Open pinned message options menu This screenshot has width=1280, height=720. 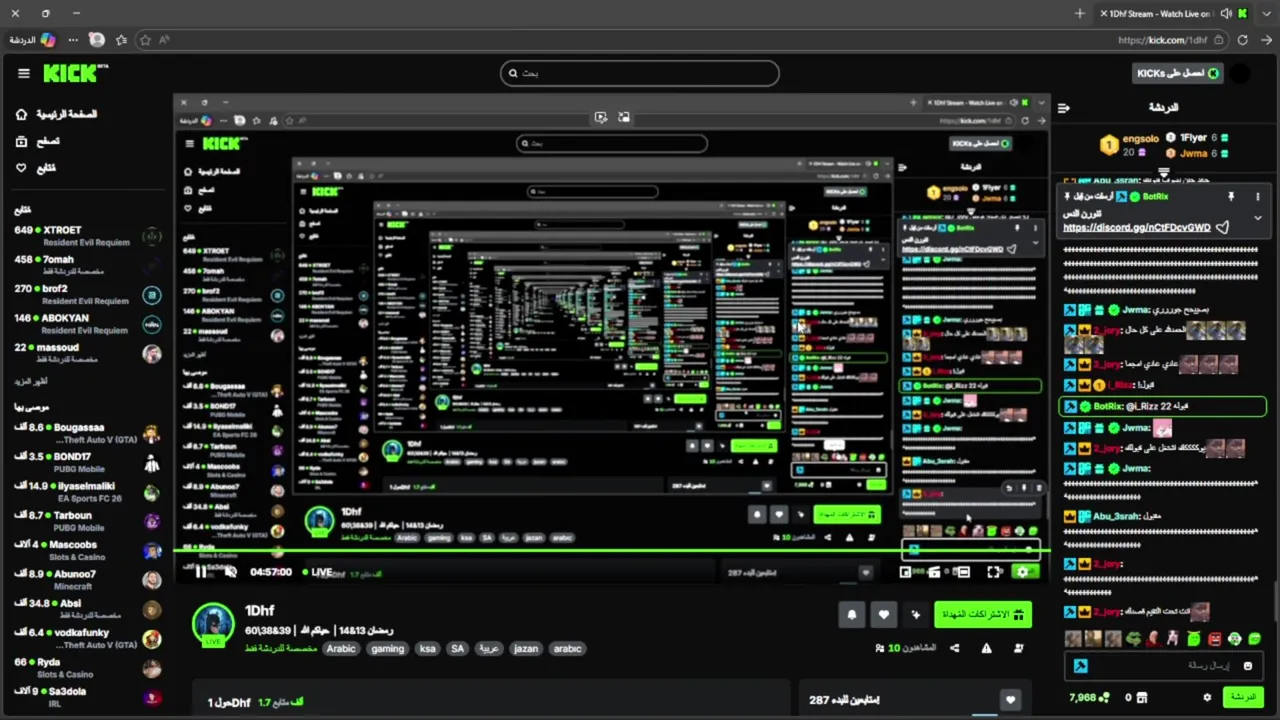[1257, 197]
